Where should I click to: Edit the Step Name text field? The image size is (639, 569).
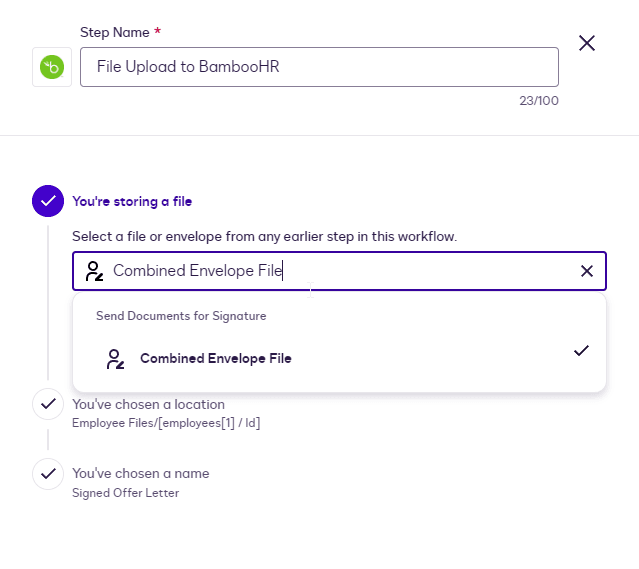319,67
